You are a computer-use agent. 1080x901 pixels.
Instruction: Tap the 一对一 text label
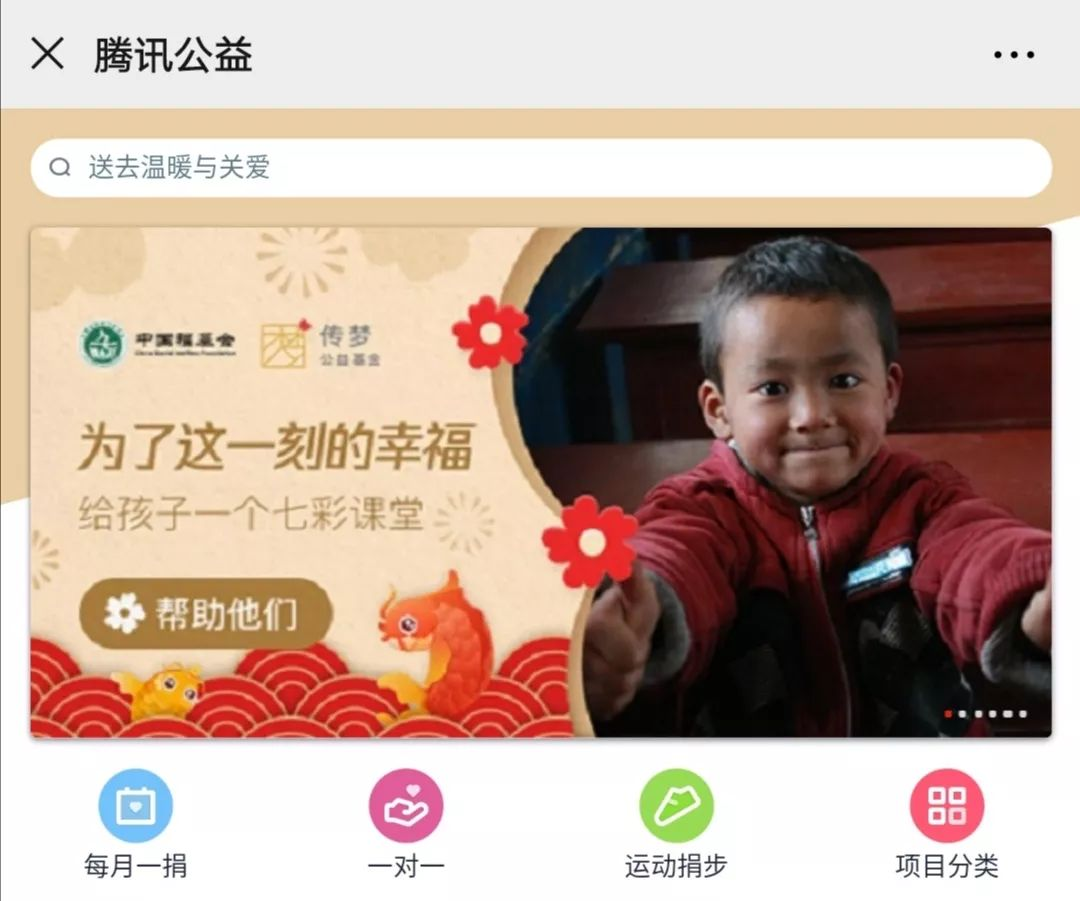tap(406, 866)
